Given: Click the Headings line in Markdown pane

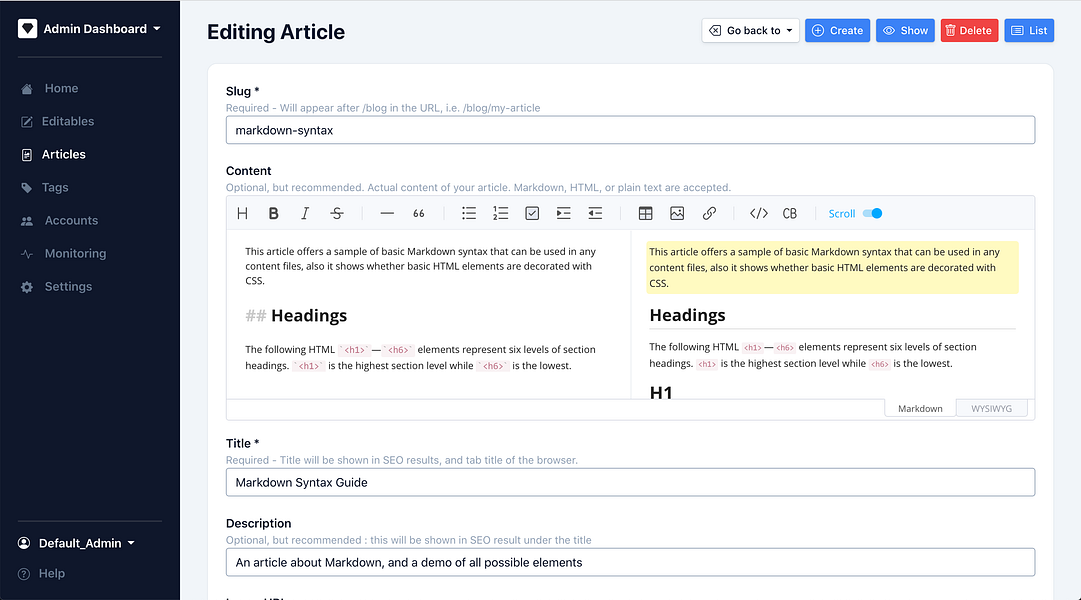Looking at the screenshot, I should (296, 316).
